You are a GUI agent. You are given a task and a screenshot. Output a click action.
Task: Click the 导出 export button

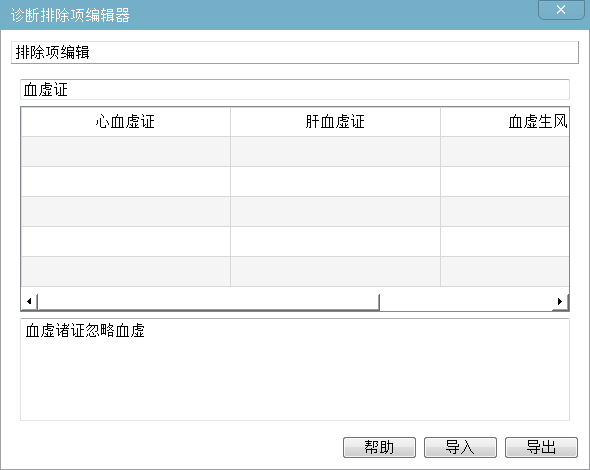541,447
